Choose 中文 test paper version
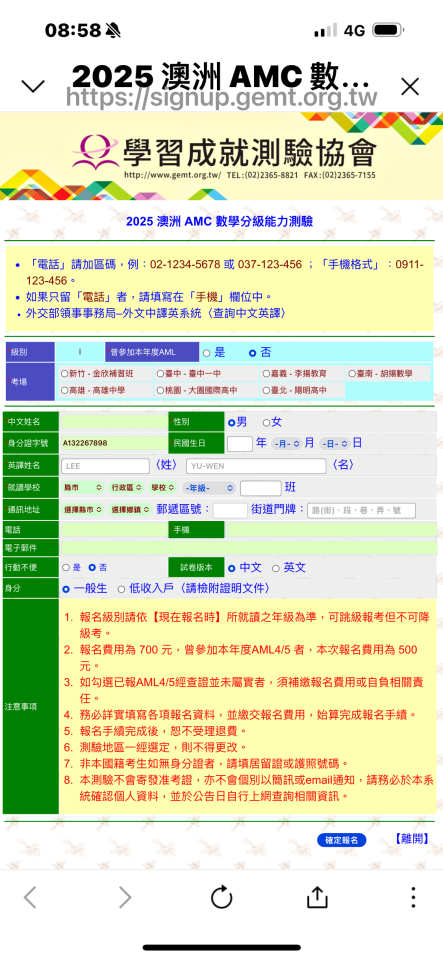Viewport: 443px width, 960px height. (x=231, y=568)
